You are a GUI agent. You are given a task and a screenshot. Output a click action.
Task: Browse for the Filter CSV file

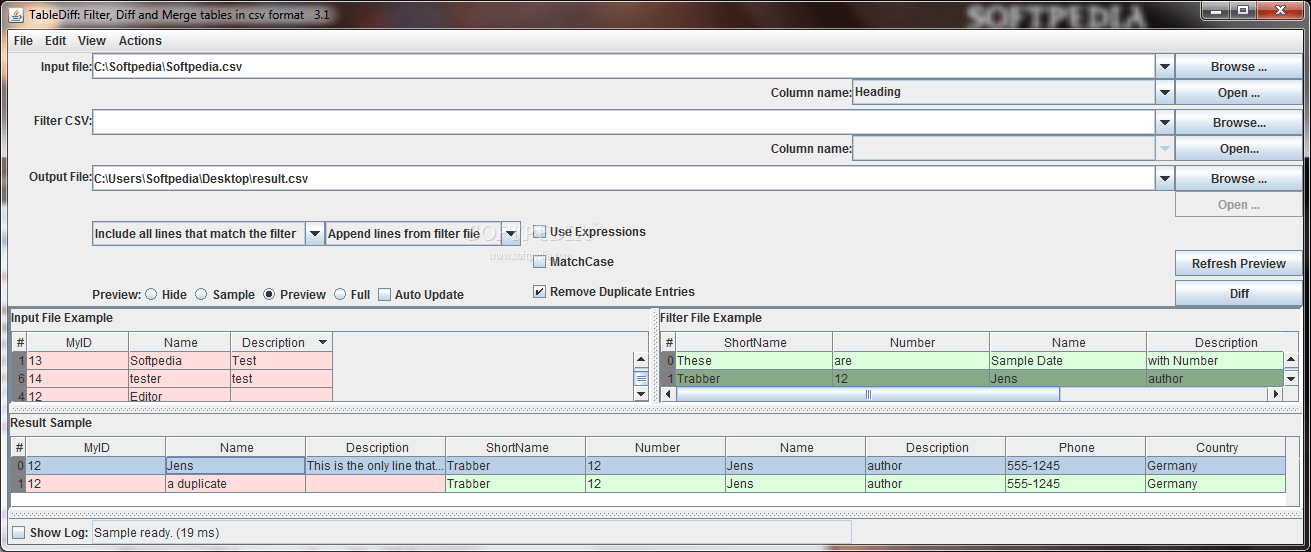tap(1239, 123)
